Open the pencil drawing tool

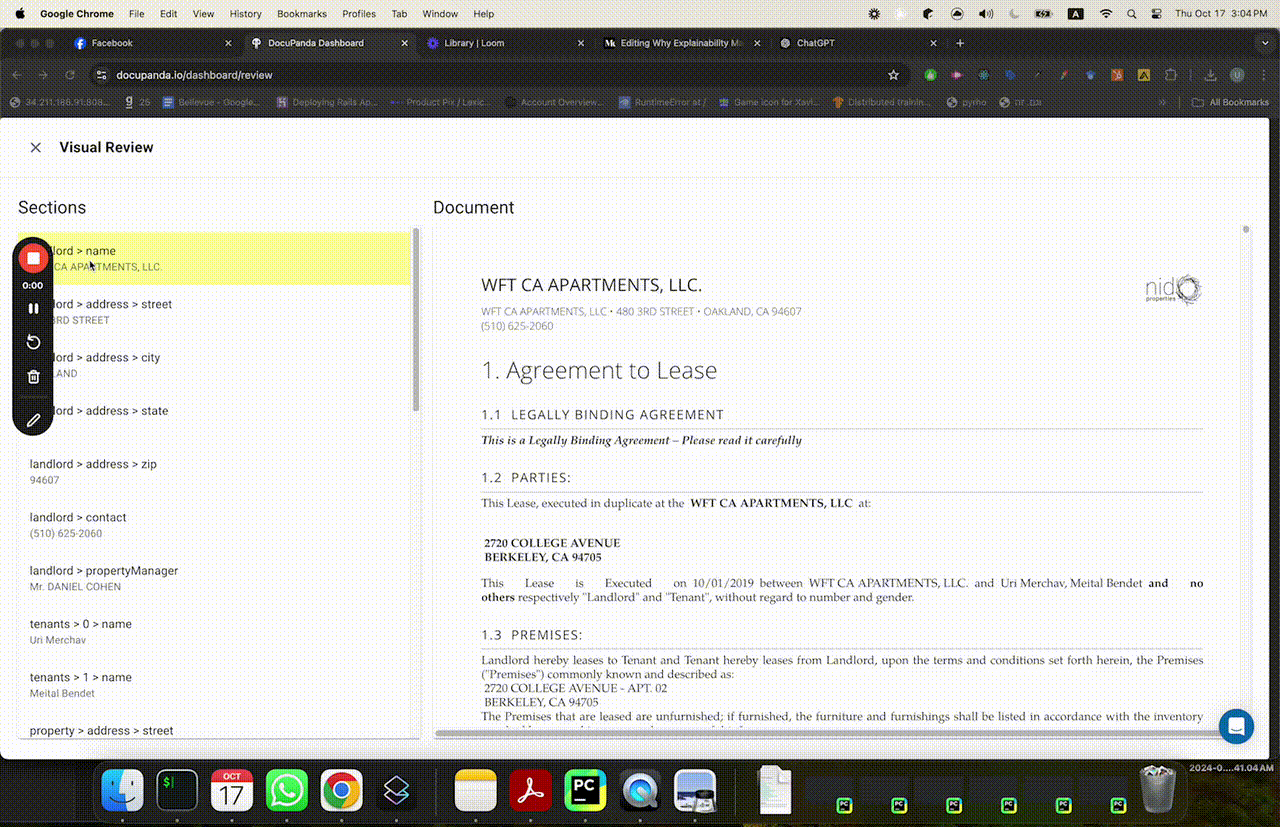(x=33, y=420)
